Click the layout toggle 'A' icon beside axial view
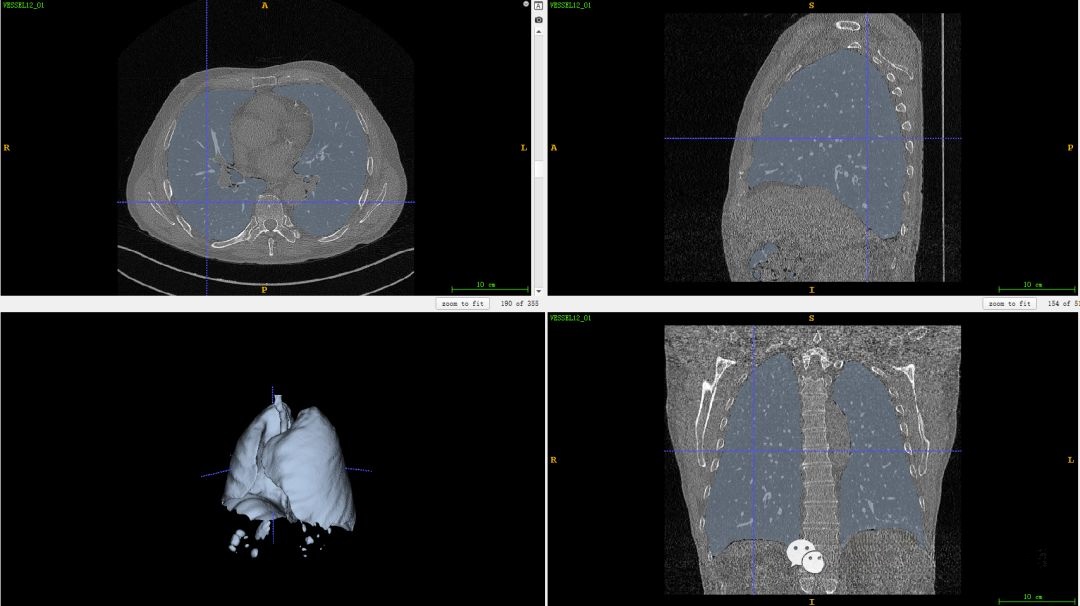Viewport: 1080px width, 606px height. [x=539, y=6]
